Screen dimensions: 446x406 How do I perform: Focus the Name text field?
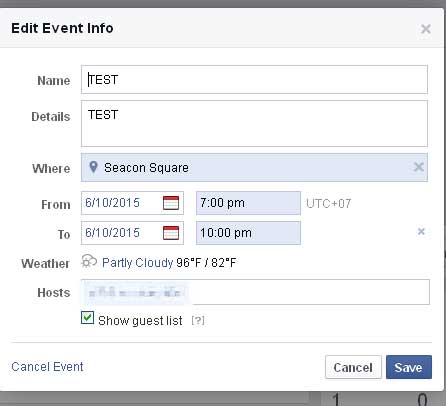pos(254,80)
